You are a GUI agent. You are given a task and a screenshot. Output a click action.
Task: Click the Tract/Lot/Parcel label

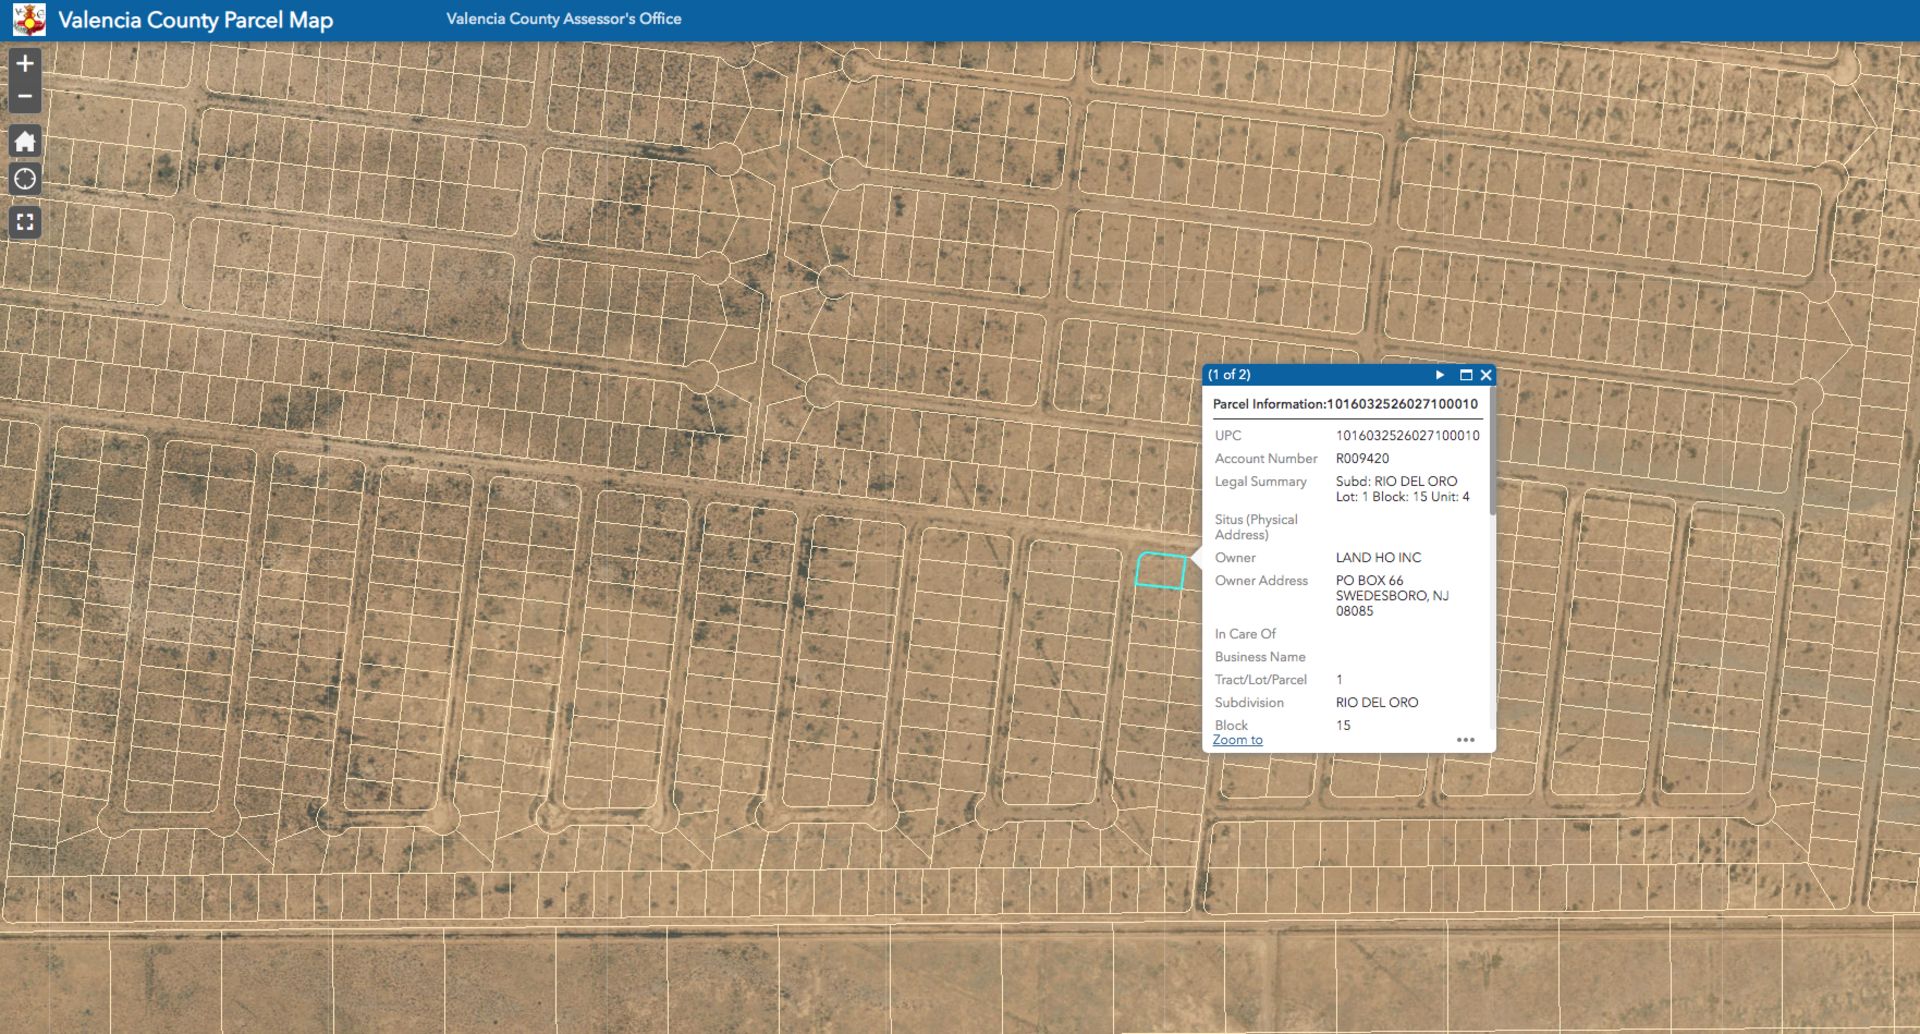pyautogui.click(x=1261, y=680)
